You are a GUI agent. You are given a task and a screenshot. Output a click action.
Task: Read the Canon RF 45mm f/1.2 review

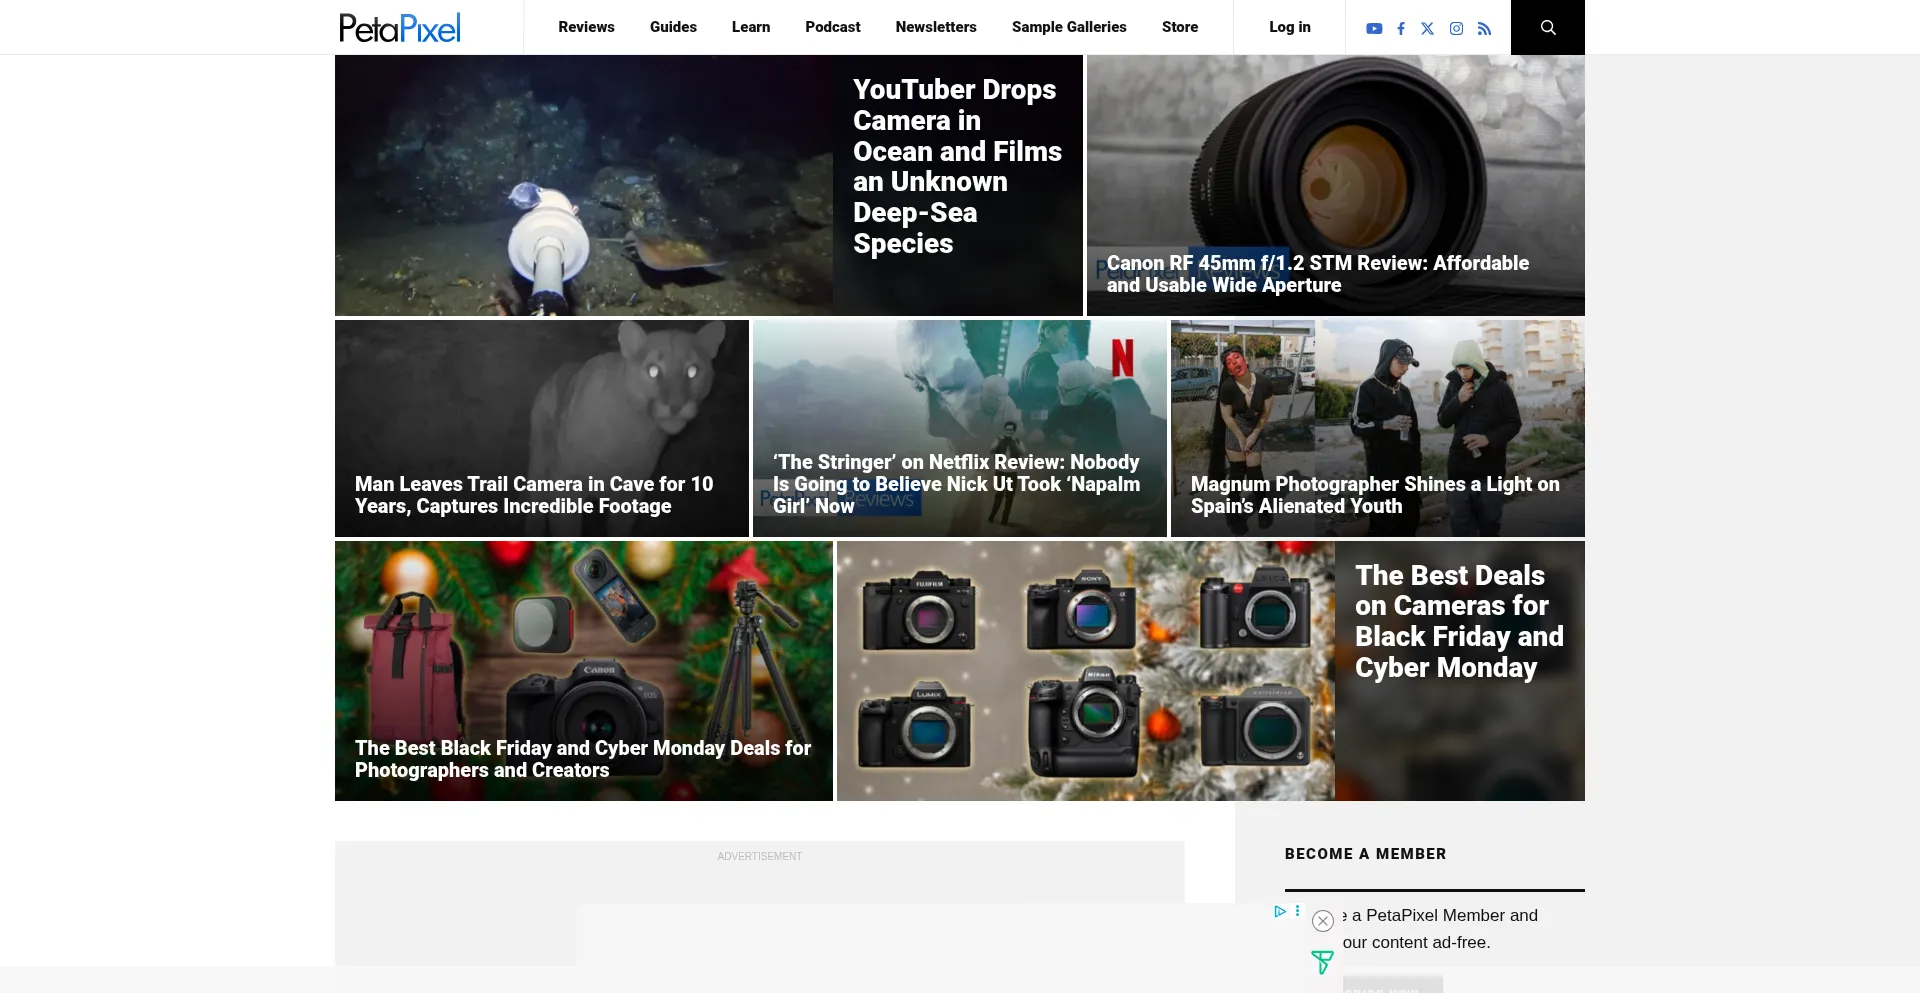[x=1317, y=274]
